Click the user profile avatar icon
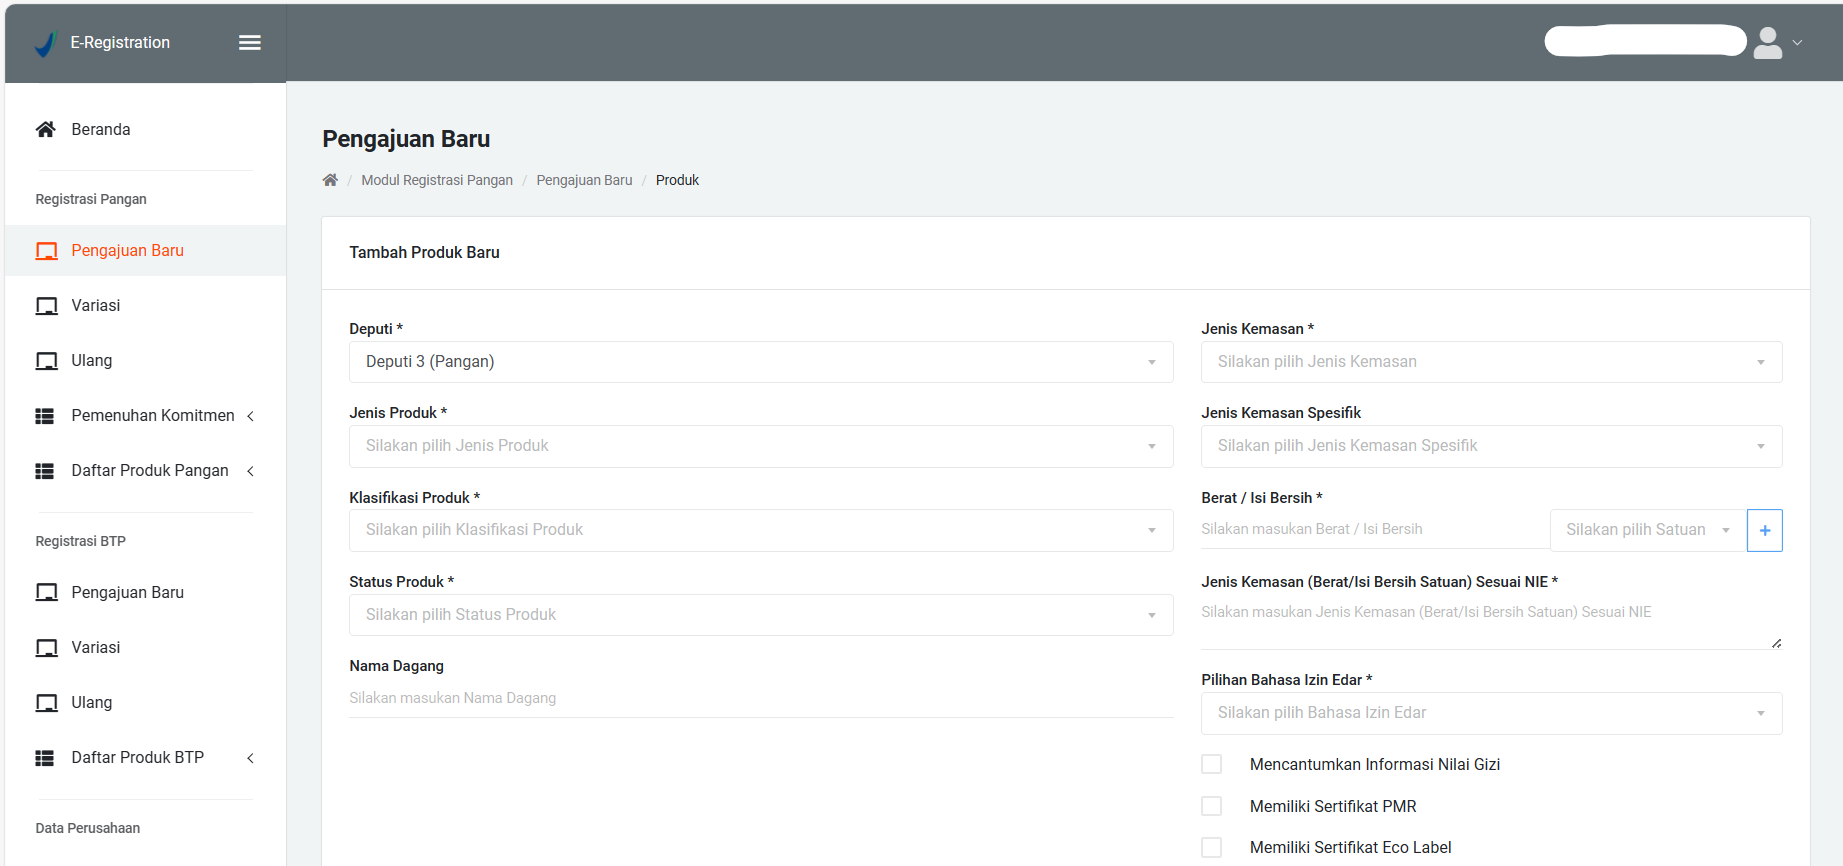Viewport: 1843px width, 866px height. tap(1767, 43)
